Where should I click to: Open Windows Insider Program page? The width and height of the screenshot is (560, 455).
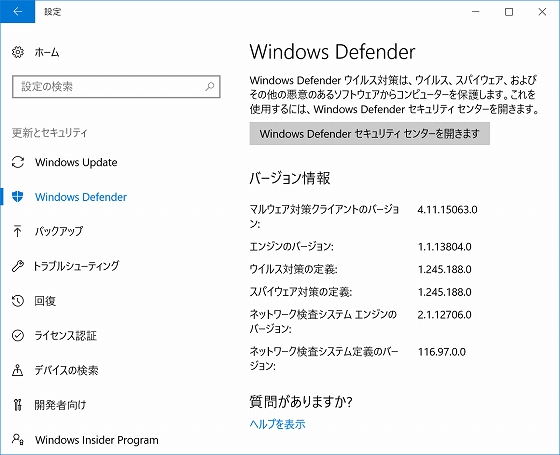pos(97,440)
